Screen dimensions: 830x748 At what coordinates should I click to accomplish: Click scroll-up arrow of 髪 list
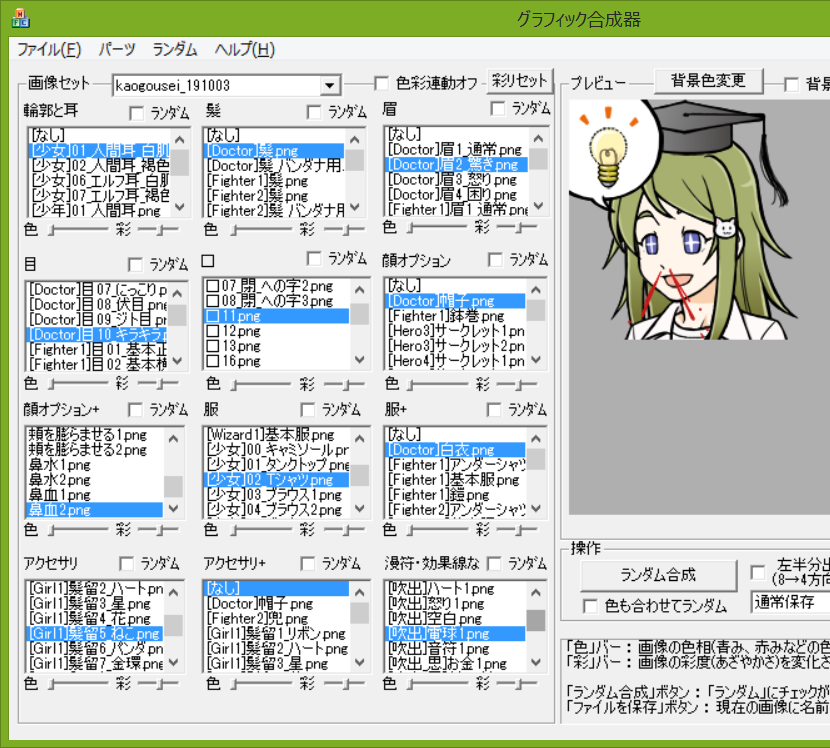pos(355,139)
